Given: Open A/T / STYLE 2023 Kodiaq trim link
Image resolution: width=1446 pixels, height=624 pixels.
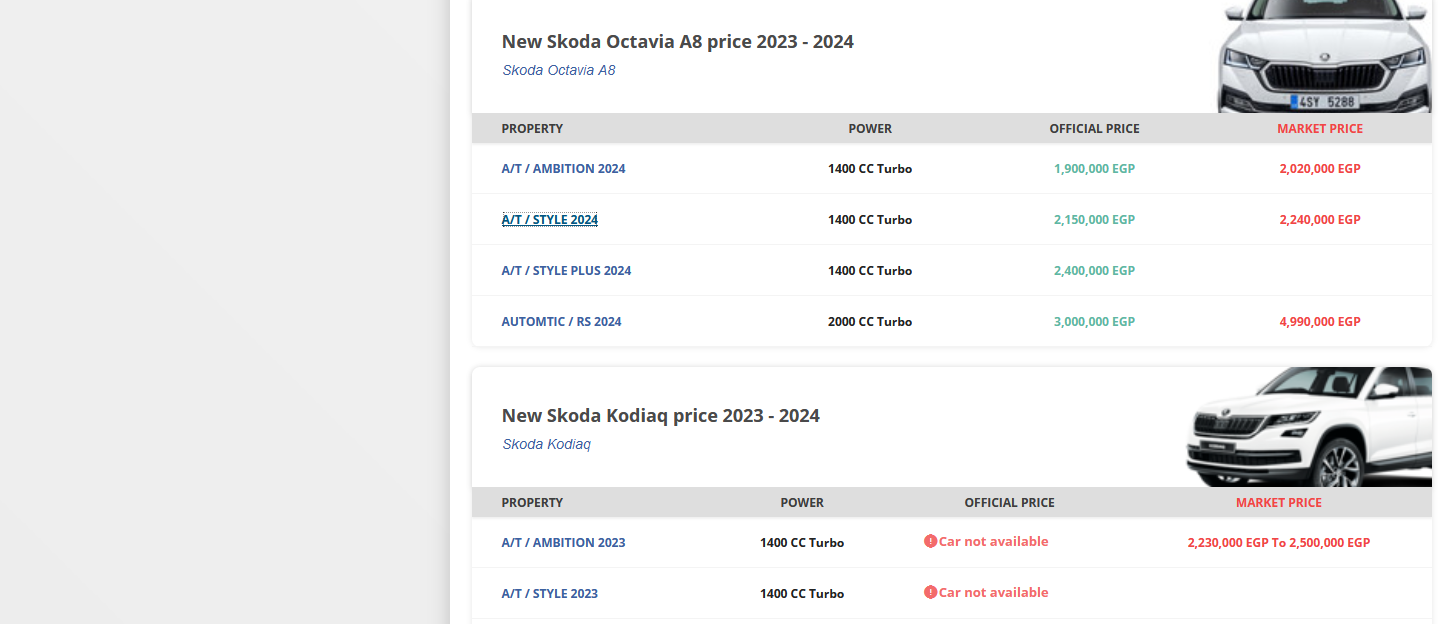Looking at the screenshot, I should tap(550, 594).
